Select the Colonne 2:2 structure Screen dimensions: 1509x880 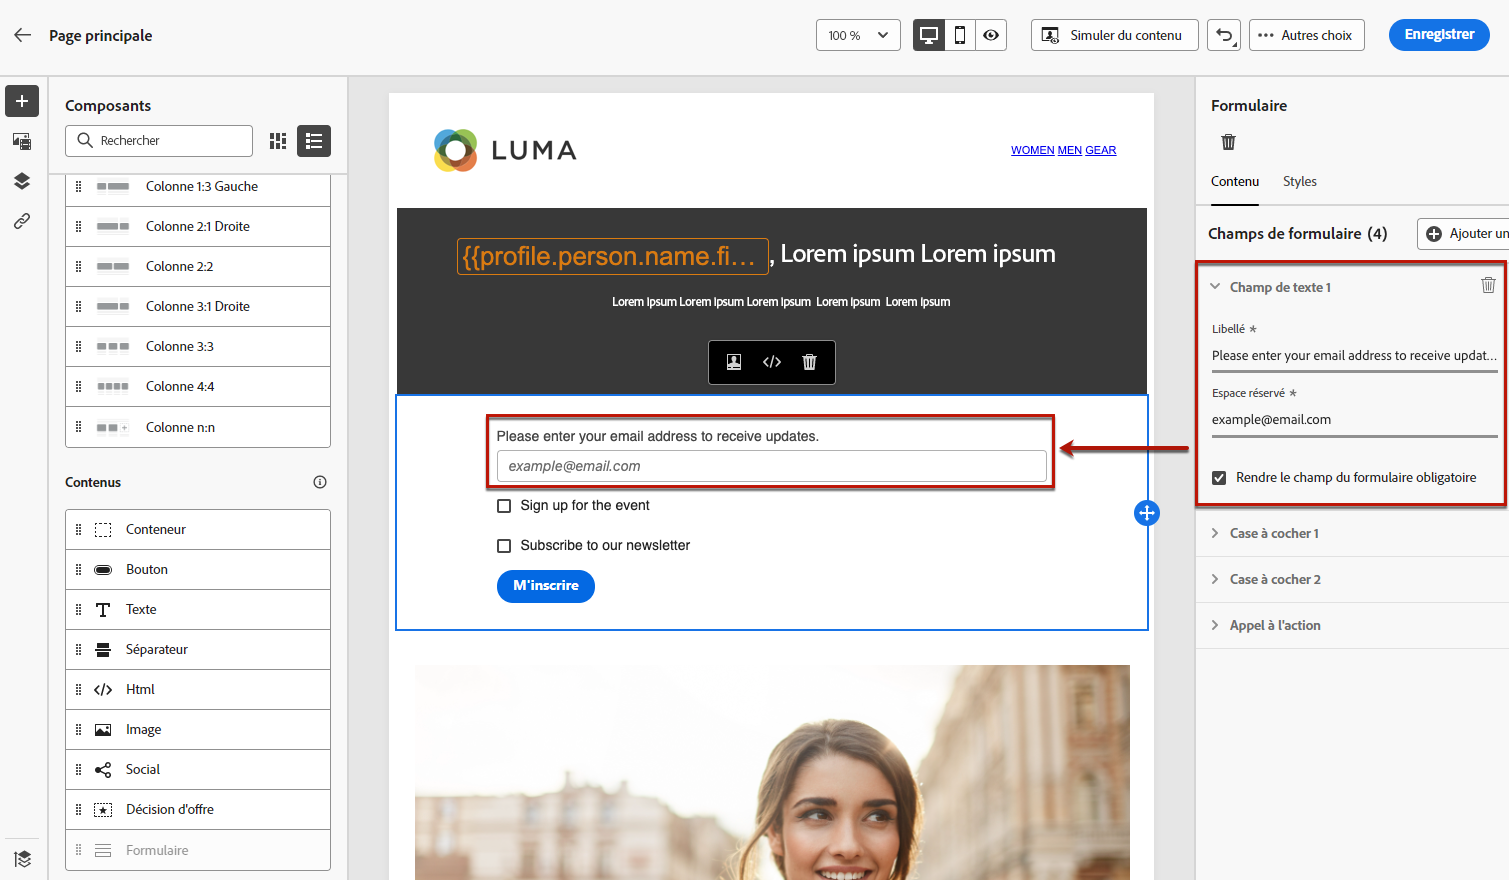click(x=198, y=267)
